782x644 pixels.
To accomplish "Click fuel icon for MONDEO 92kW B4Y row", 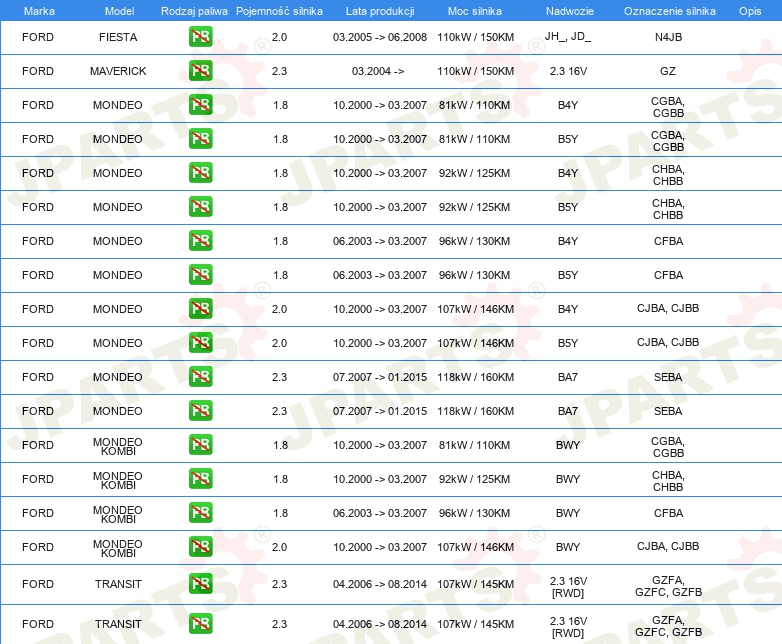I will [x=200, y=173].
